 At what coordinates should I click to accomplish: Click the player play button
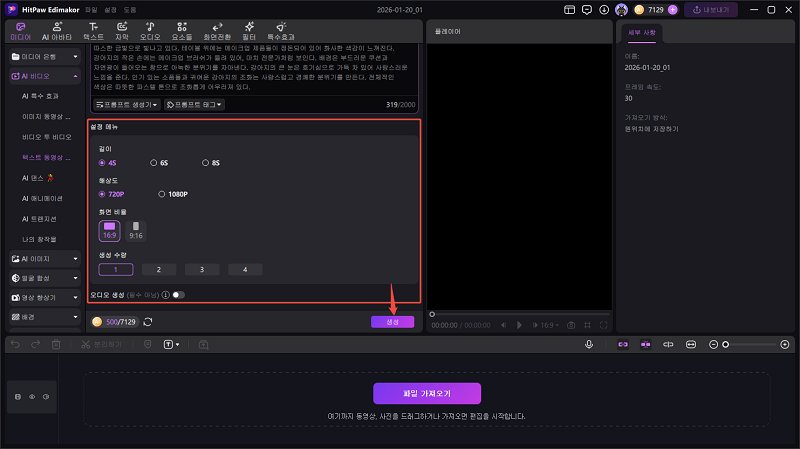(x=519, y=325)
